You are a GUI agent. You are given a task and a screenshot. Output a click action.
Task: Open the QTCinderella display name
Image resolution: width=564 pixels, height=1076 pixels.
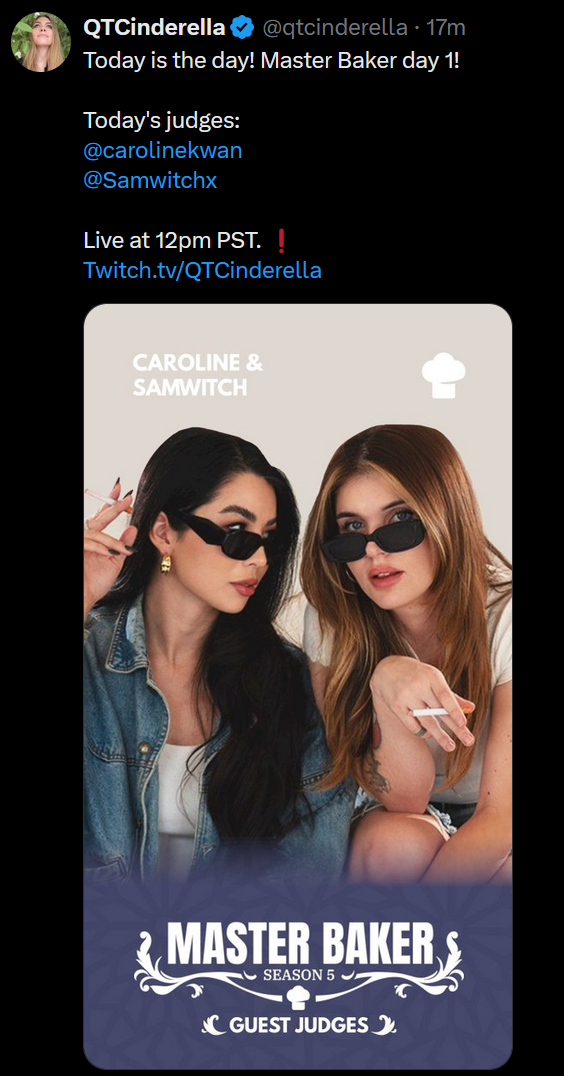(x=154, y=27)
